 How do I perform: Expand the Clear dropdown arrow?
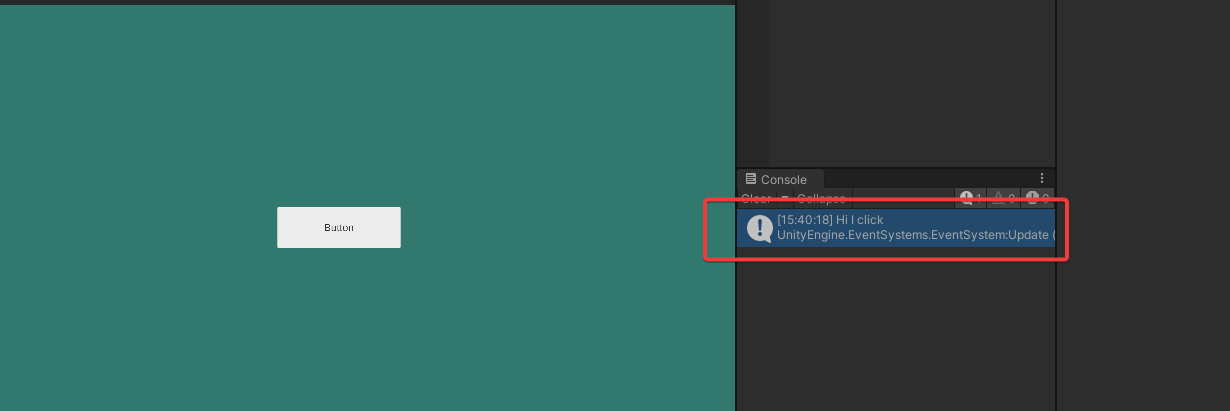click(x=784, y=198)
